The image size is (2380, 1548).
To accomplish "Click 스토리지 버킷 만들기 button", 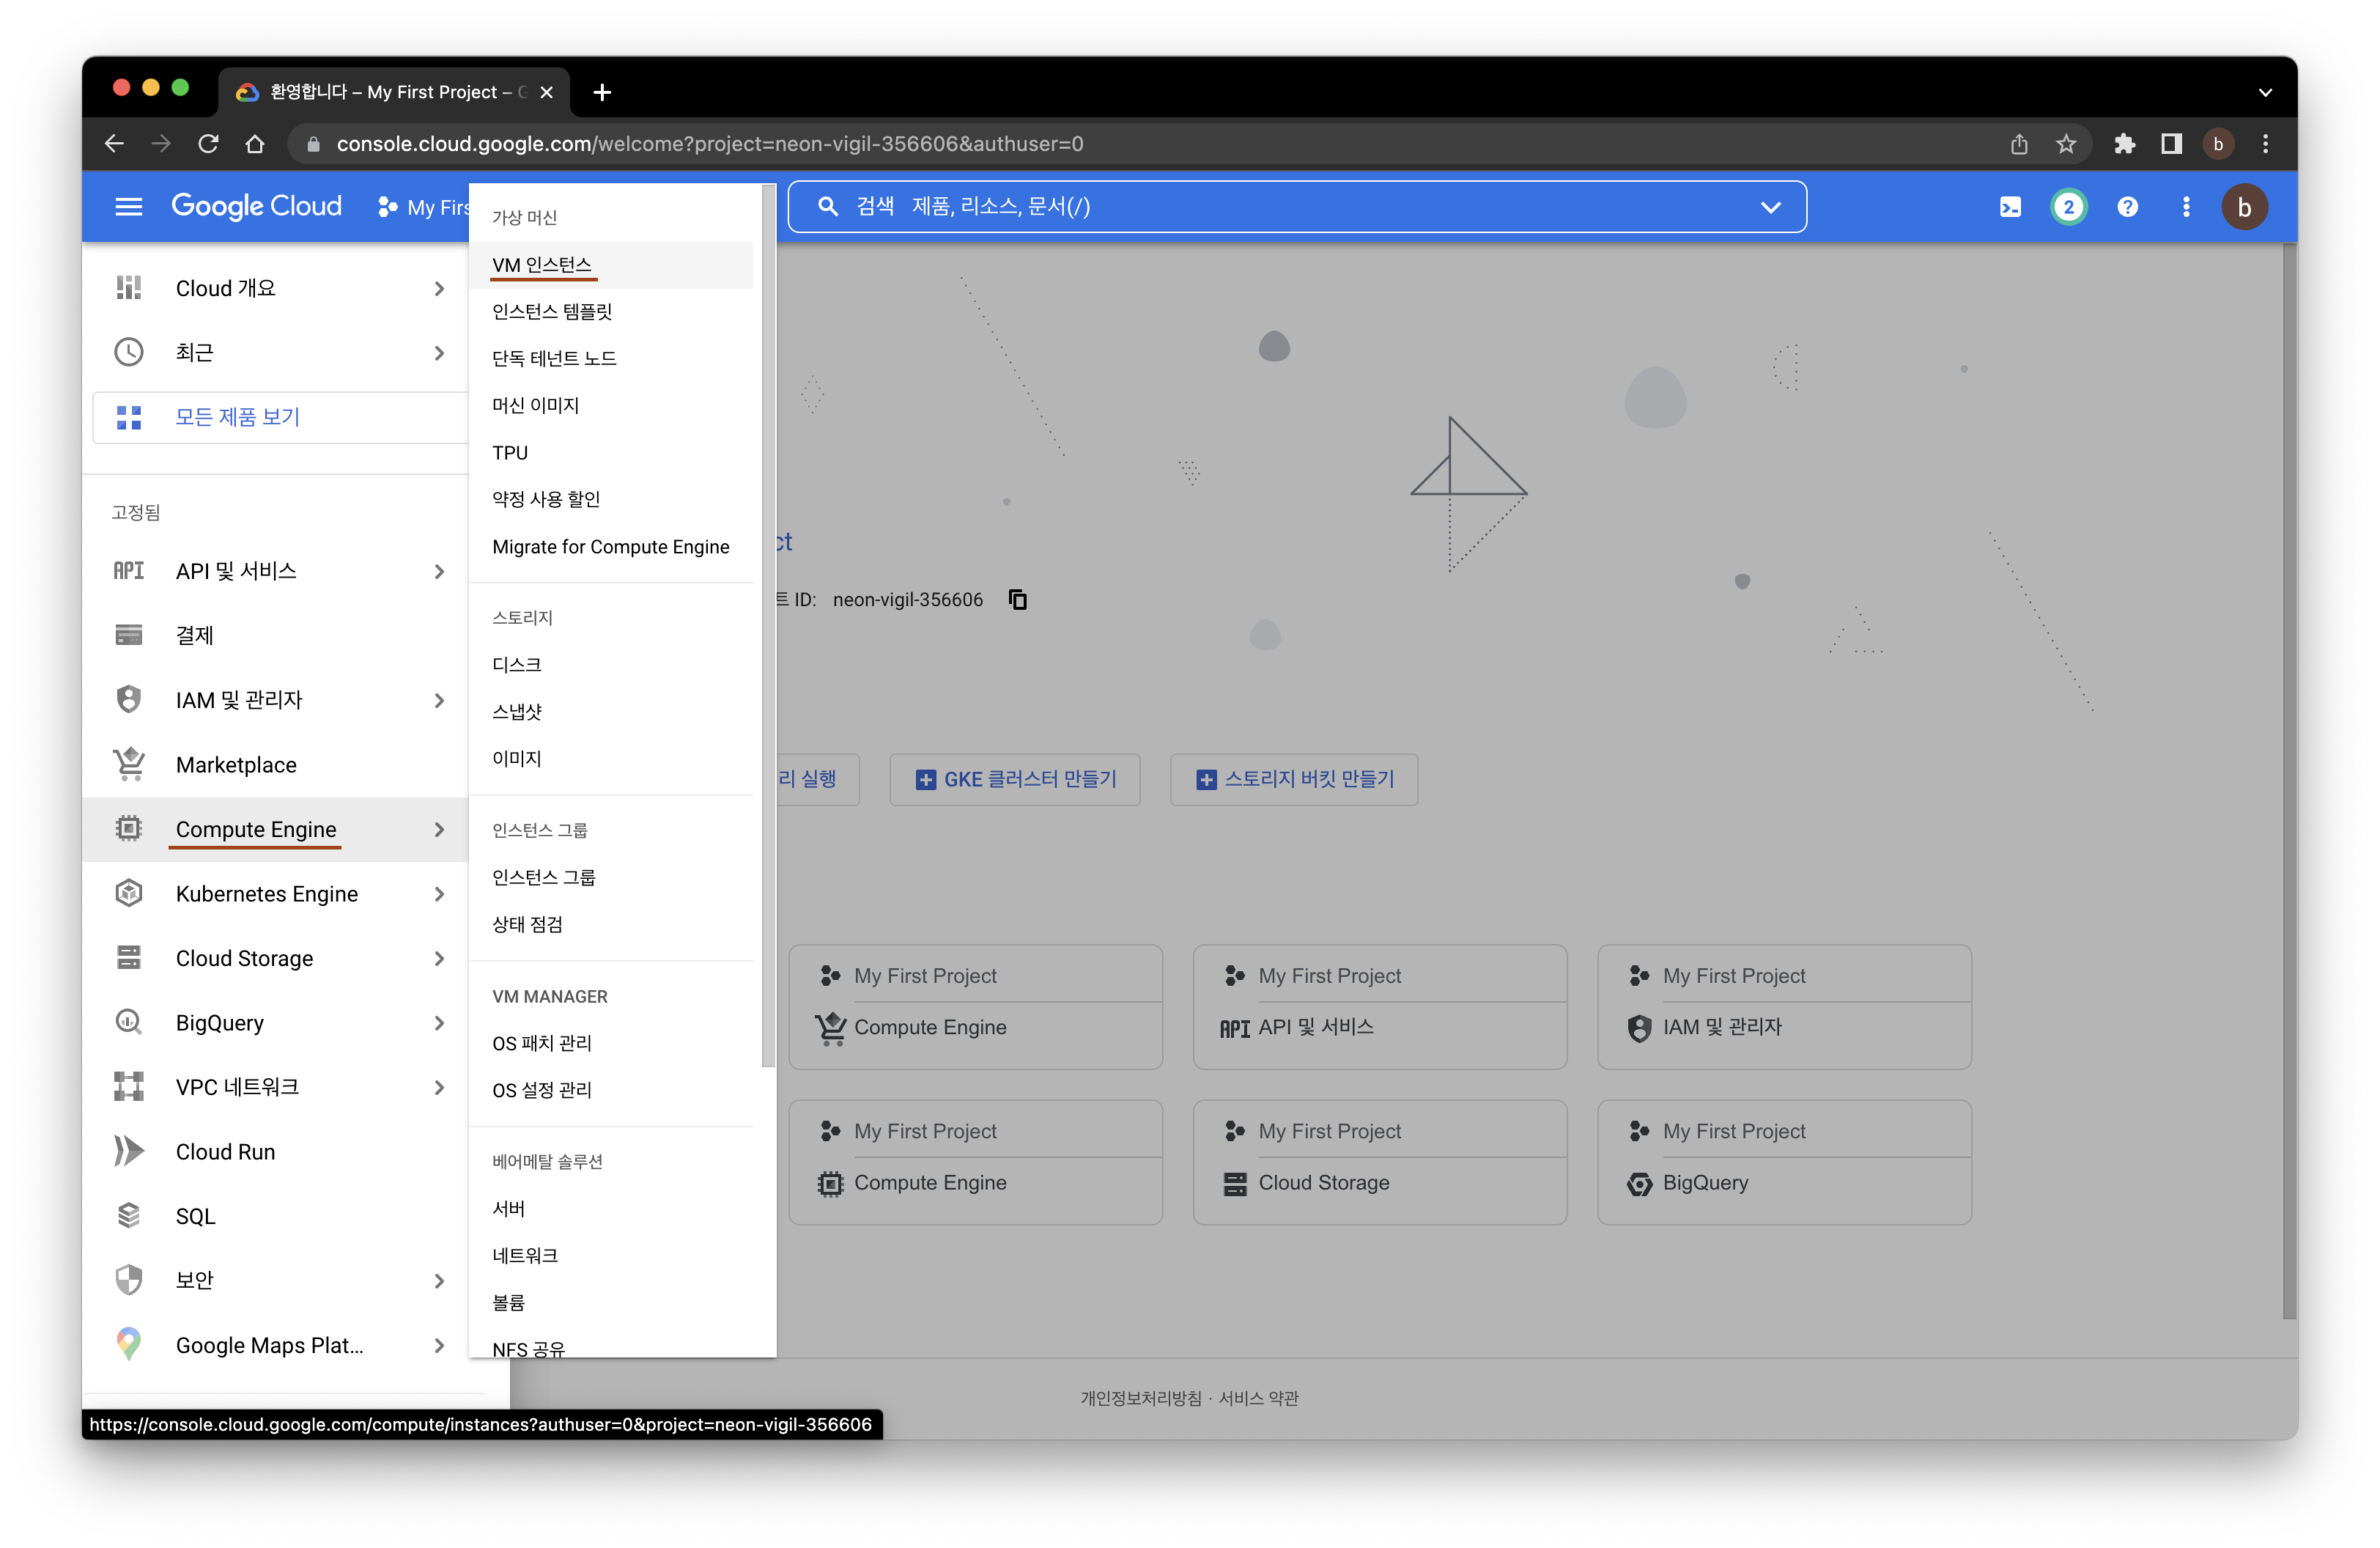I will 1294,779.
